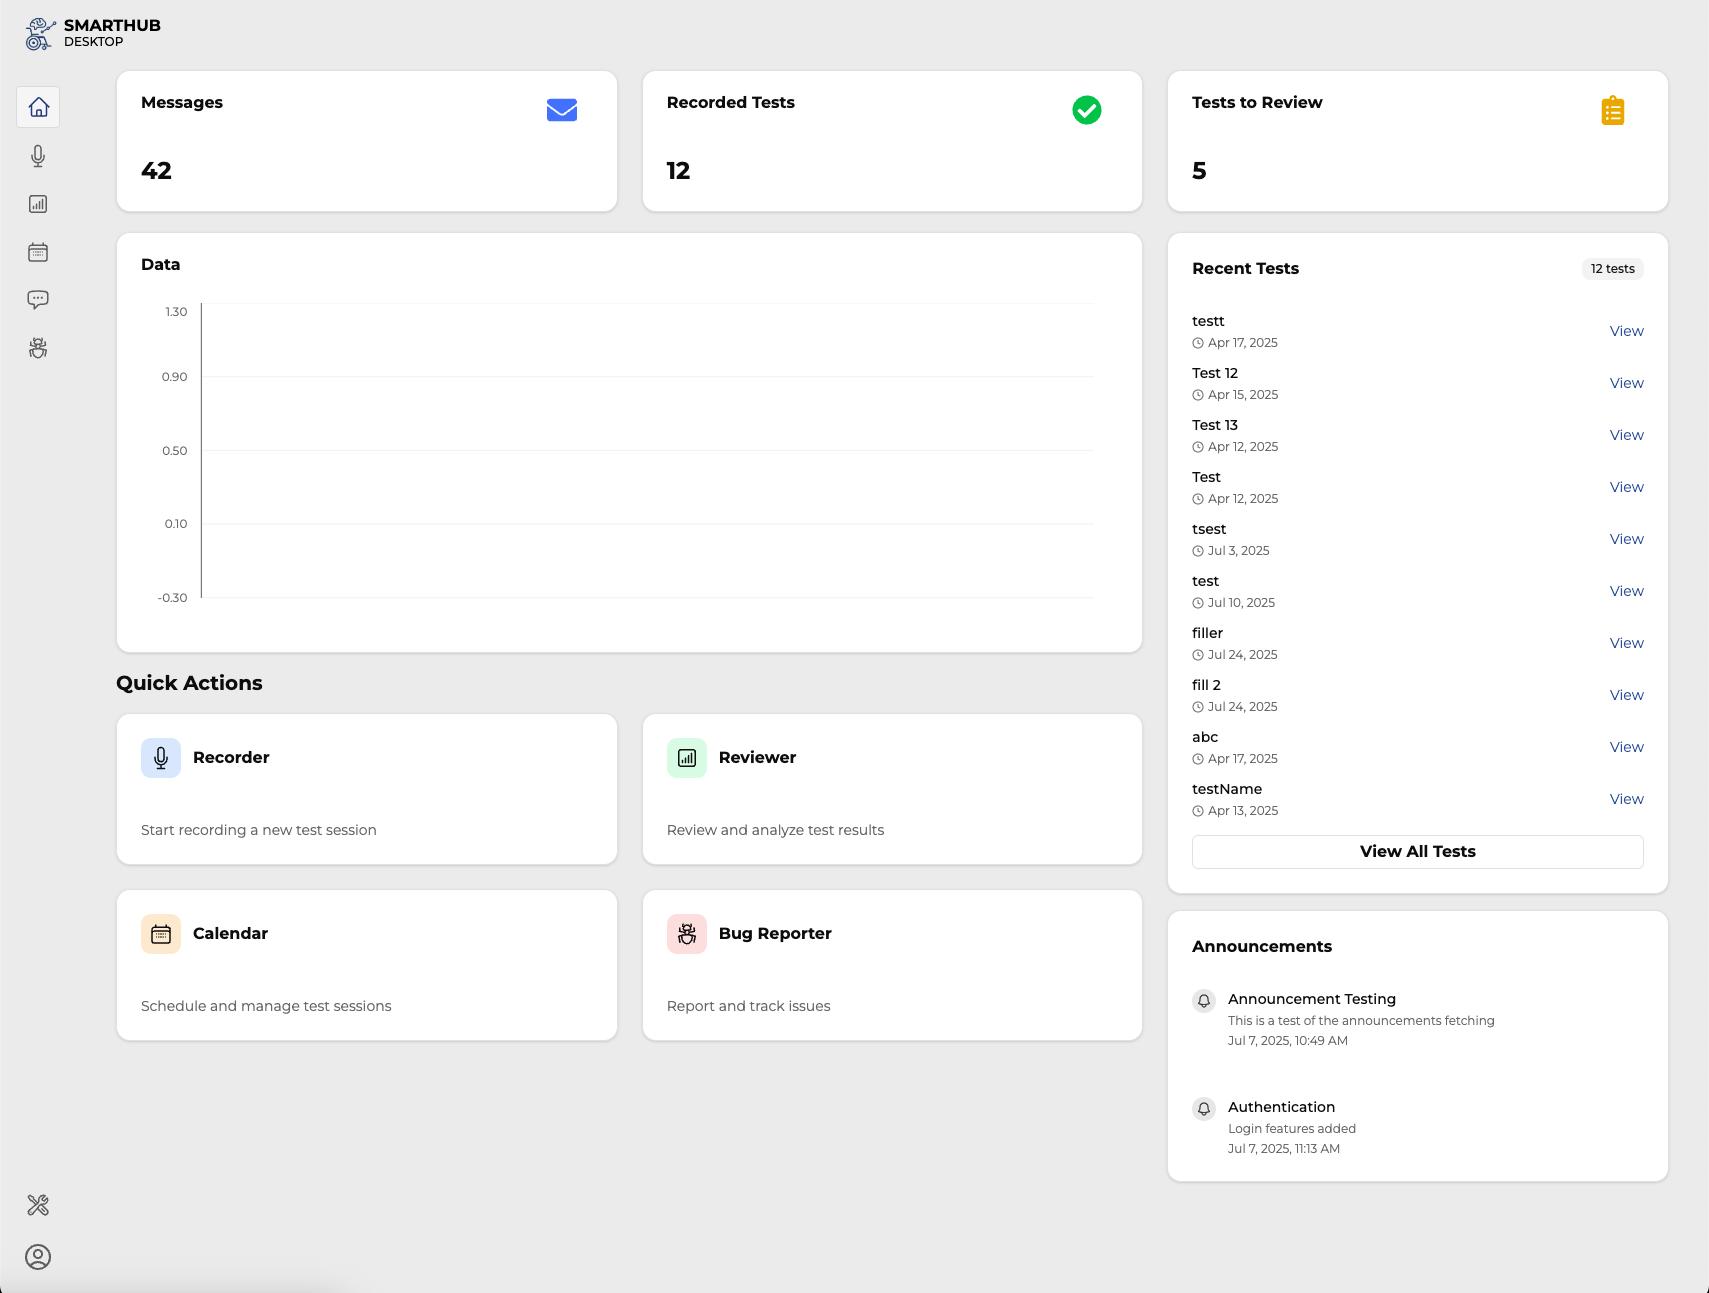The image size is (1709, 1293).
Task: Click the bell icon beside Announcement Testing
Action: click(1203, 1000)
